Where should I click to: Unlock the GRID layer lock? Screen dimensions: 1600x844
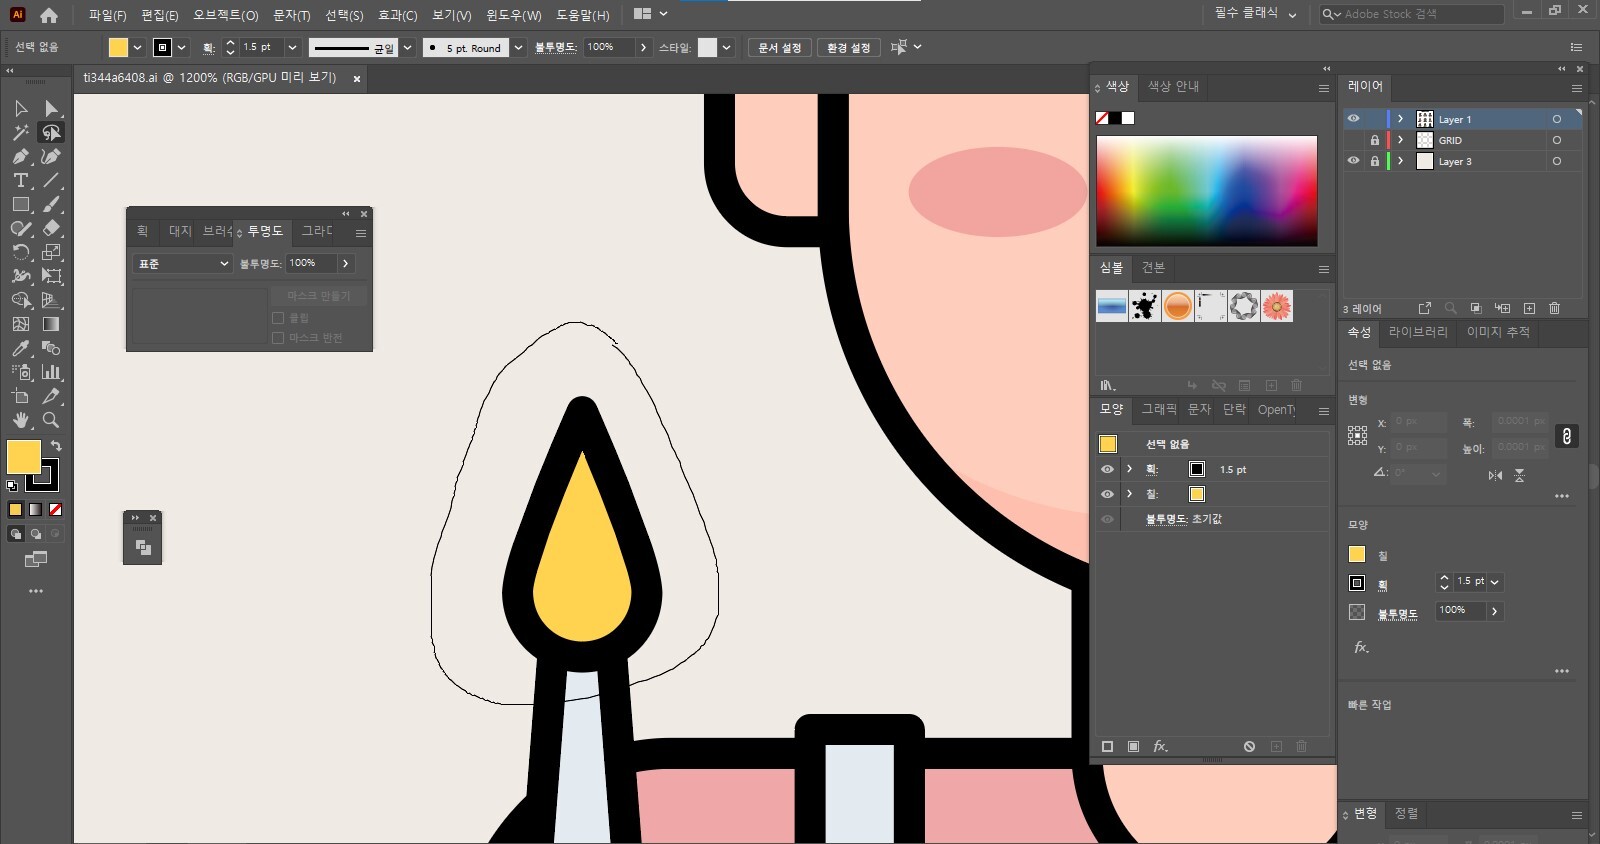pos(1374,140)
